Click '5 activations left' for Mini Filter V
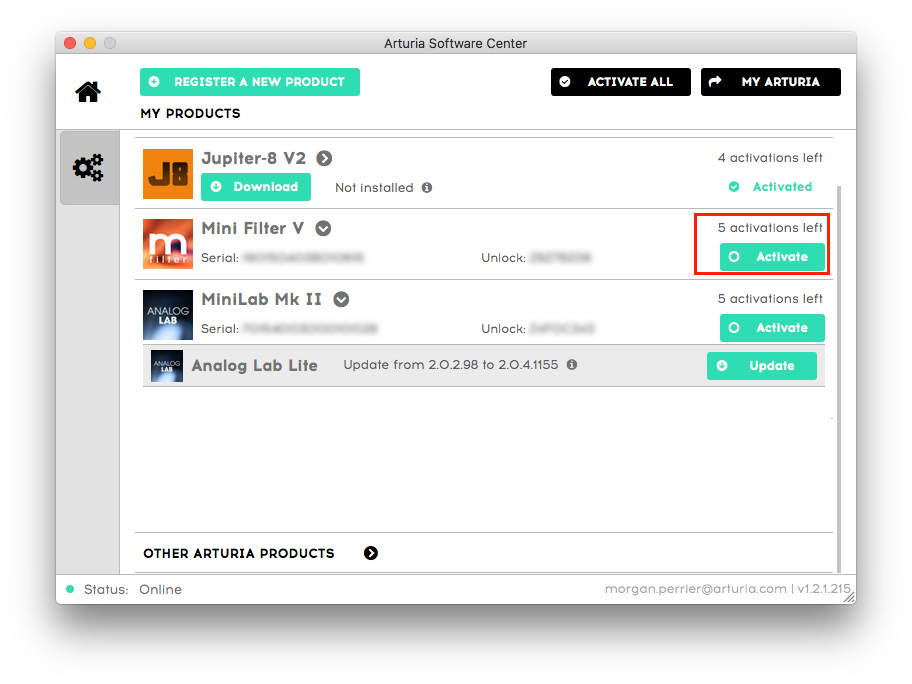The image size is (912, 684). 770,227
